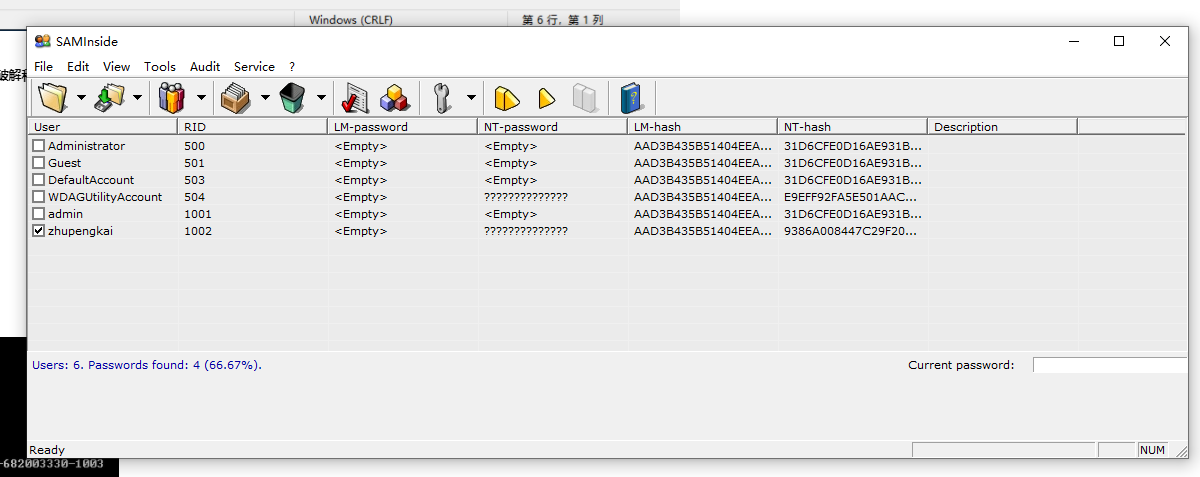This screenshot has width=1200, height=477.
Task: Click the red checkmark document icon
Action: coord(355,98)
